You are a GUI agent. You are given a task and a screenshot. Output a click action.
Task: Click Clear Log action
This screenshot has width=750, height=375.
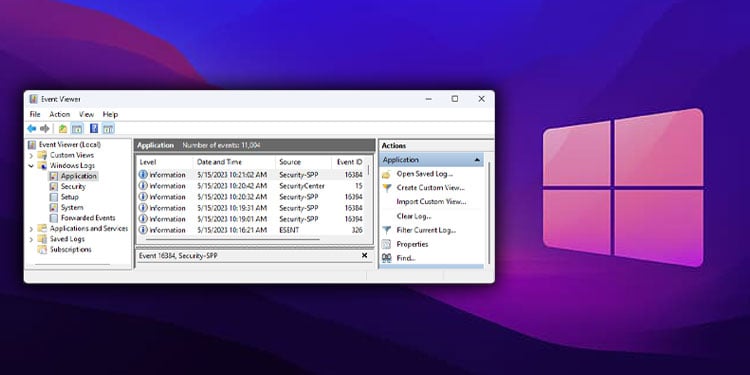pyautogui.click(x=414, y=216)
